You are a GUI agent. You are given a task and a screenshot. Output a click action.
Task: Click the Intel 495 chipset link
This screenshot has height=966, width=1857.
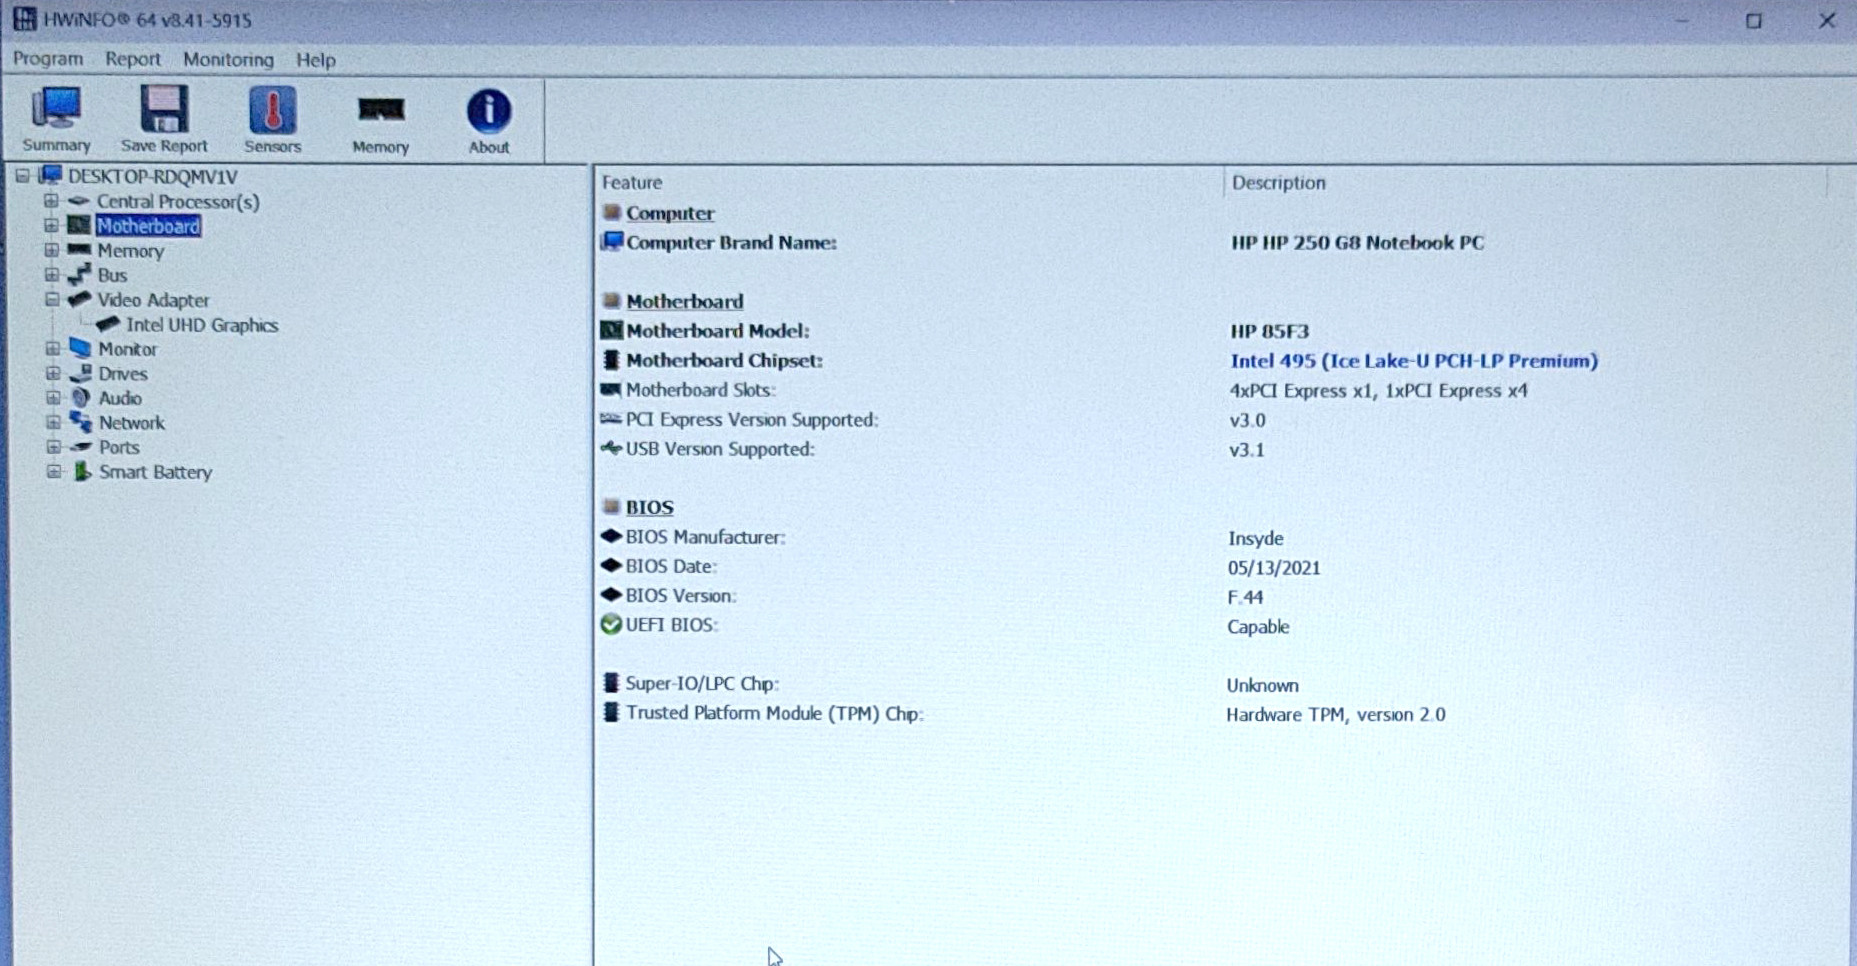(1414, 360)
